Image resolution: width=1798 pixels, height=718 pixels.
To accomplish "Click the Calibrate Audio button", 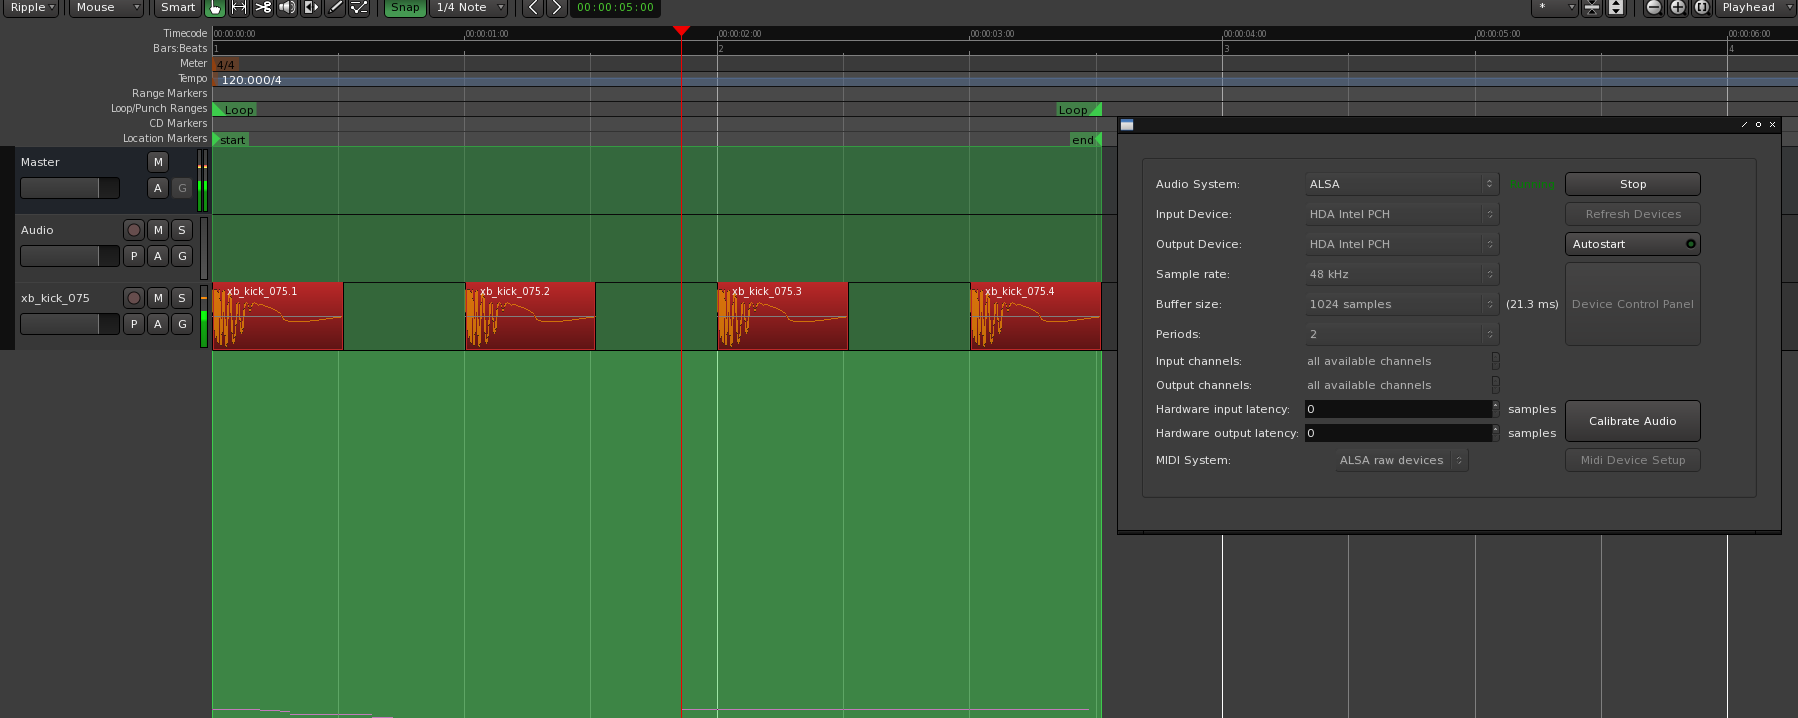I will 1632,421.
